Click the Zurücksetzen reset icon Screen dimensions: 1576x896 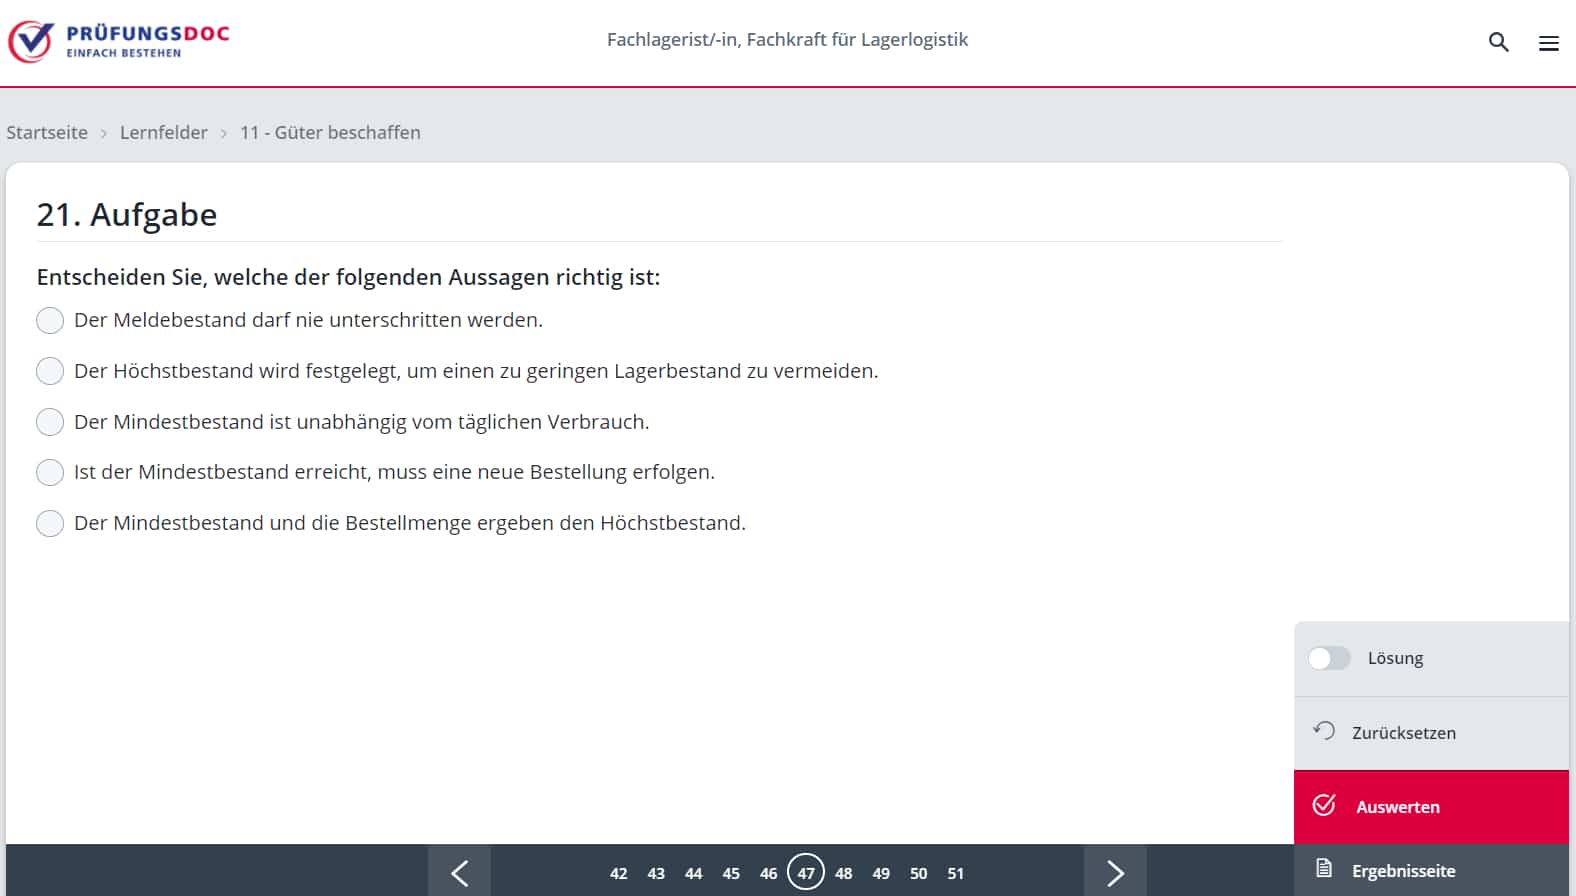tap(1324, 731)
